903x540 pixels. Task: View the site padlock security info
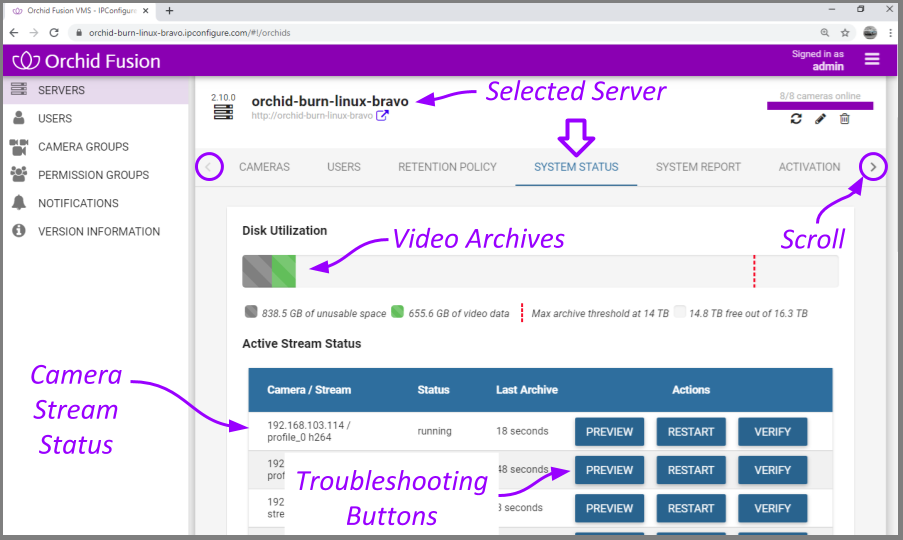[x=79, y=33]
